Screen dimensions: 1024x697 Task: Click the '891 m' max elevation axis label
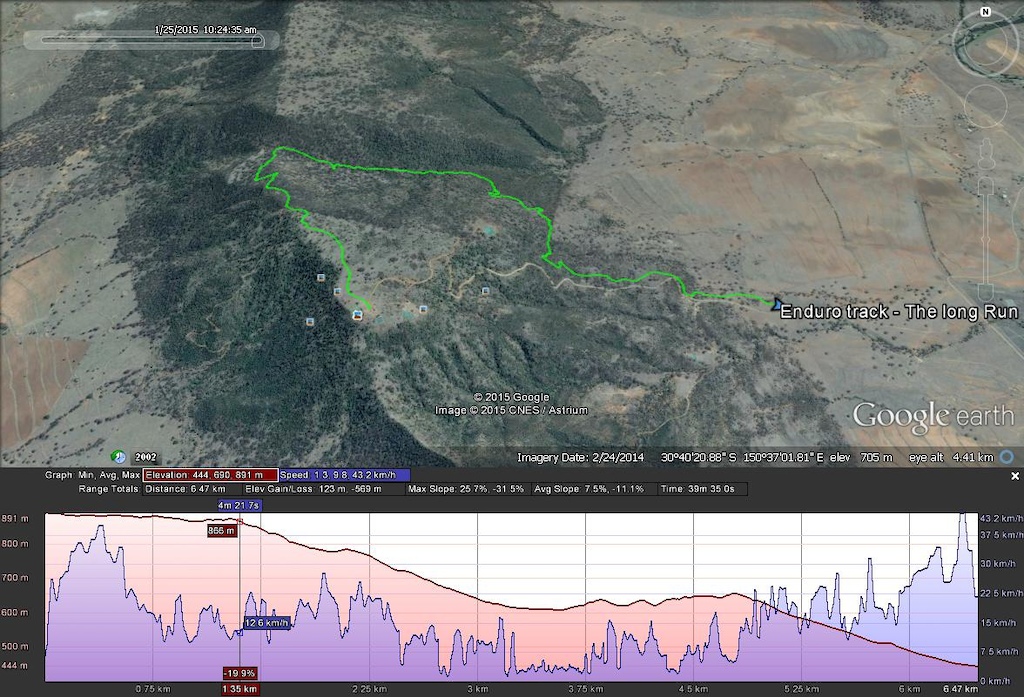15,519
